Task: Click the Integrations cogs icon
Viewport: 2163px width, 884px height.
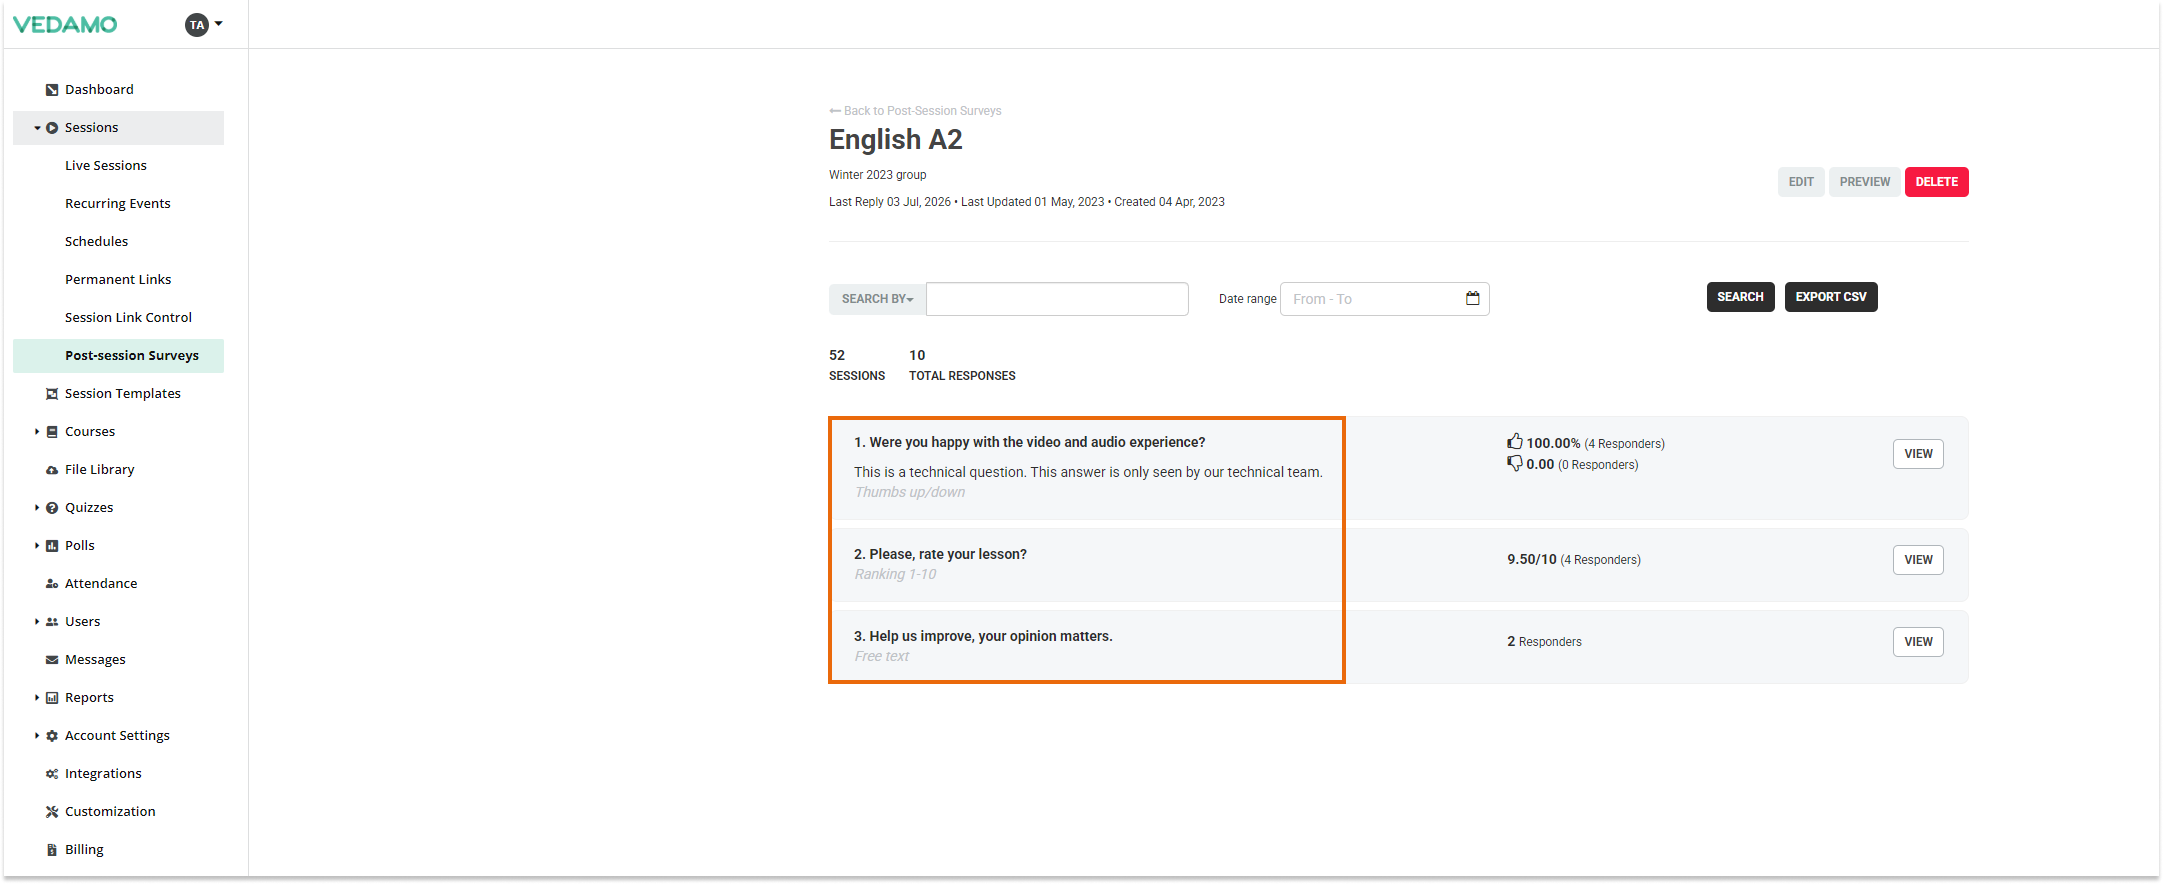Action: tap(52, 774)
